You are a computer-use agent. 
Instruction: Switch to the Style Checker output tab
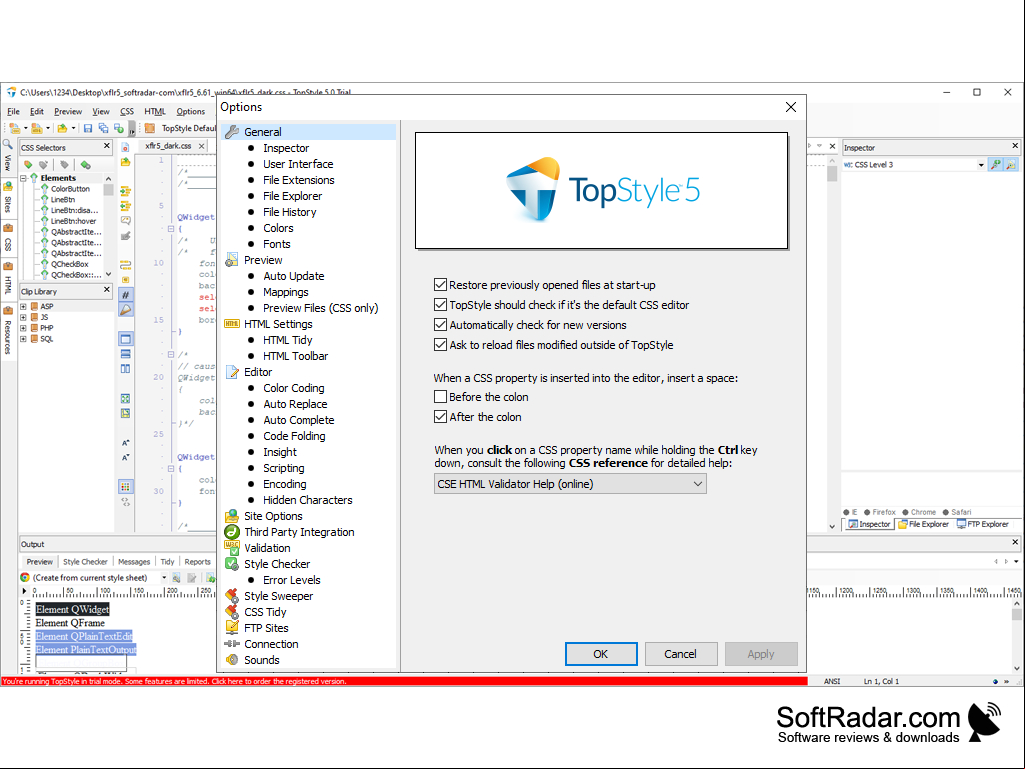(x=85, y=562)
